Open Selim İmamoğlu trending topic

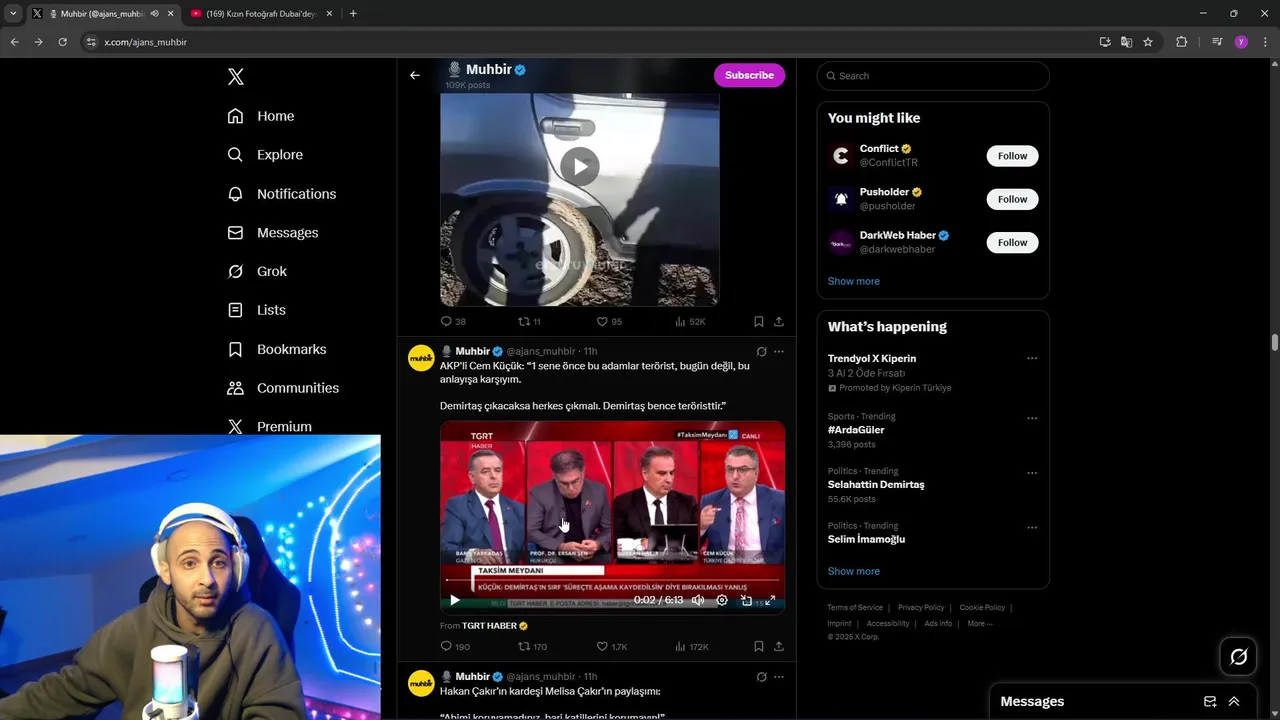[x=866, y=539]
